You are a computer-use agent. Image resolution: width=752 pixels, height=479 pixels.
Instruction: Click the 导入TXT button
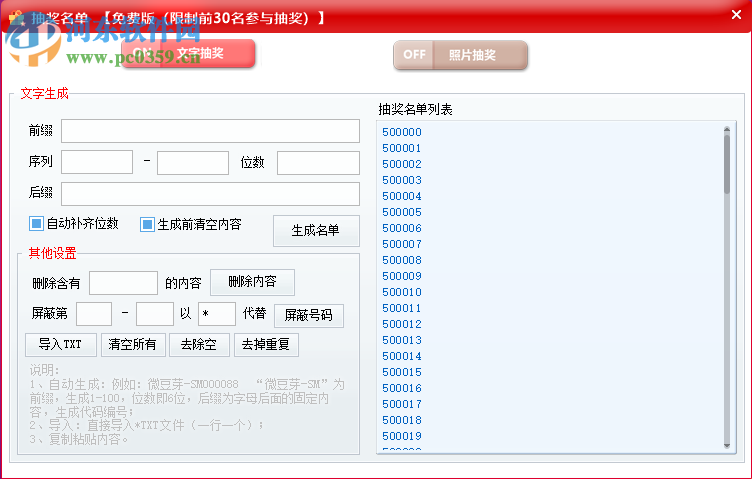(x=61, y=345)
